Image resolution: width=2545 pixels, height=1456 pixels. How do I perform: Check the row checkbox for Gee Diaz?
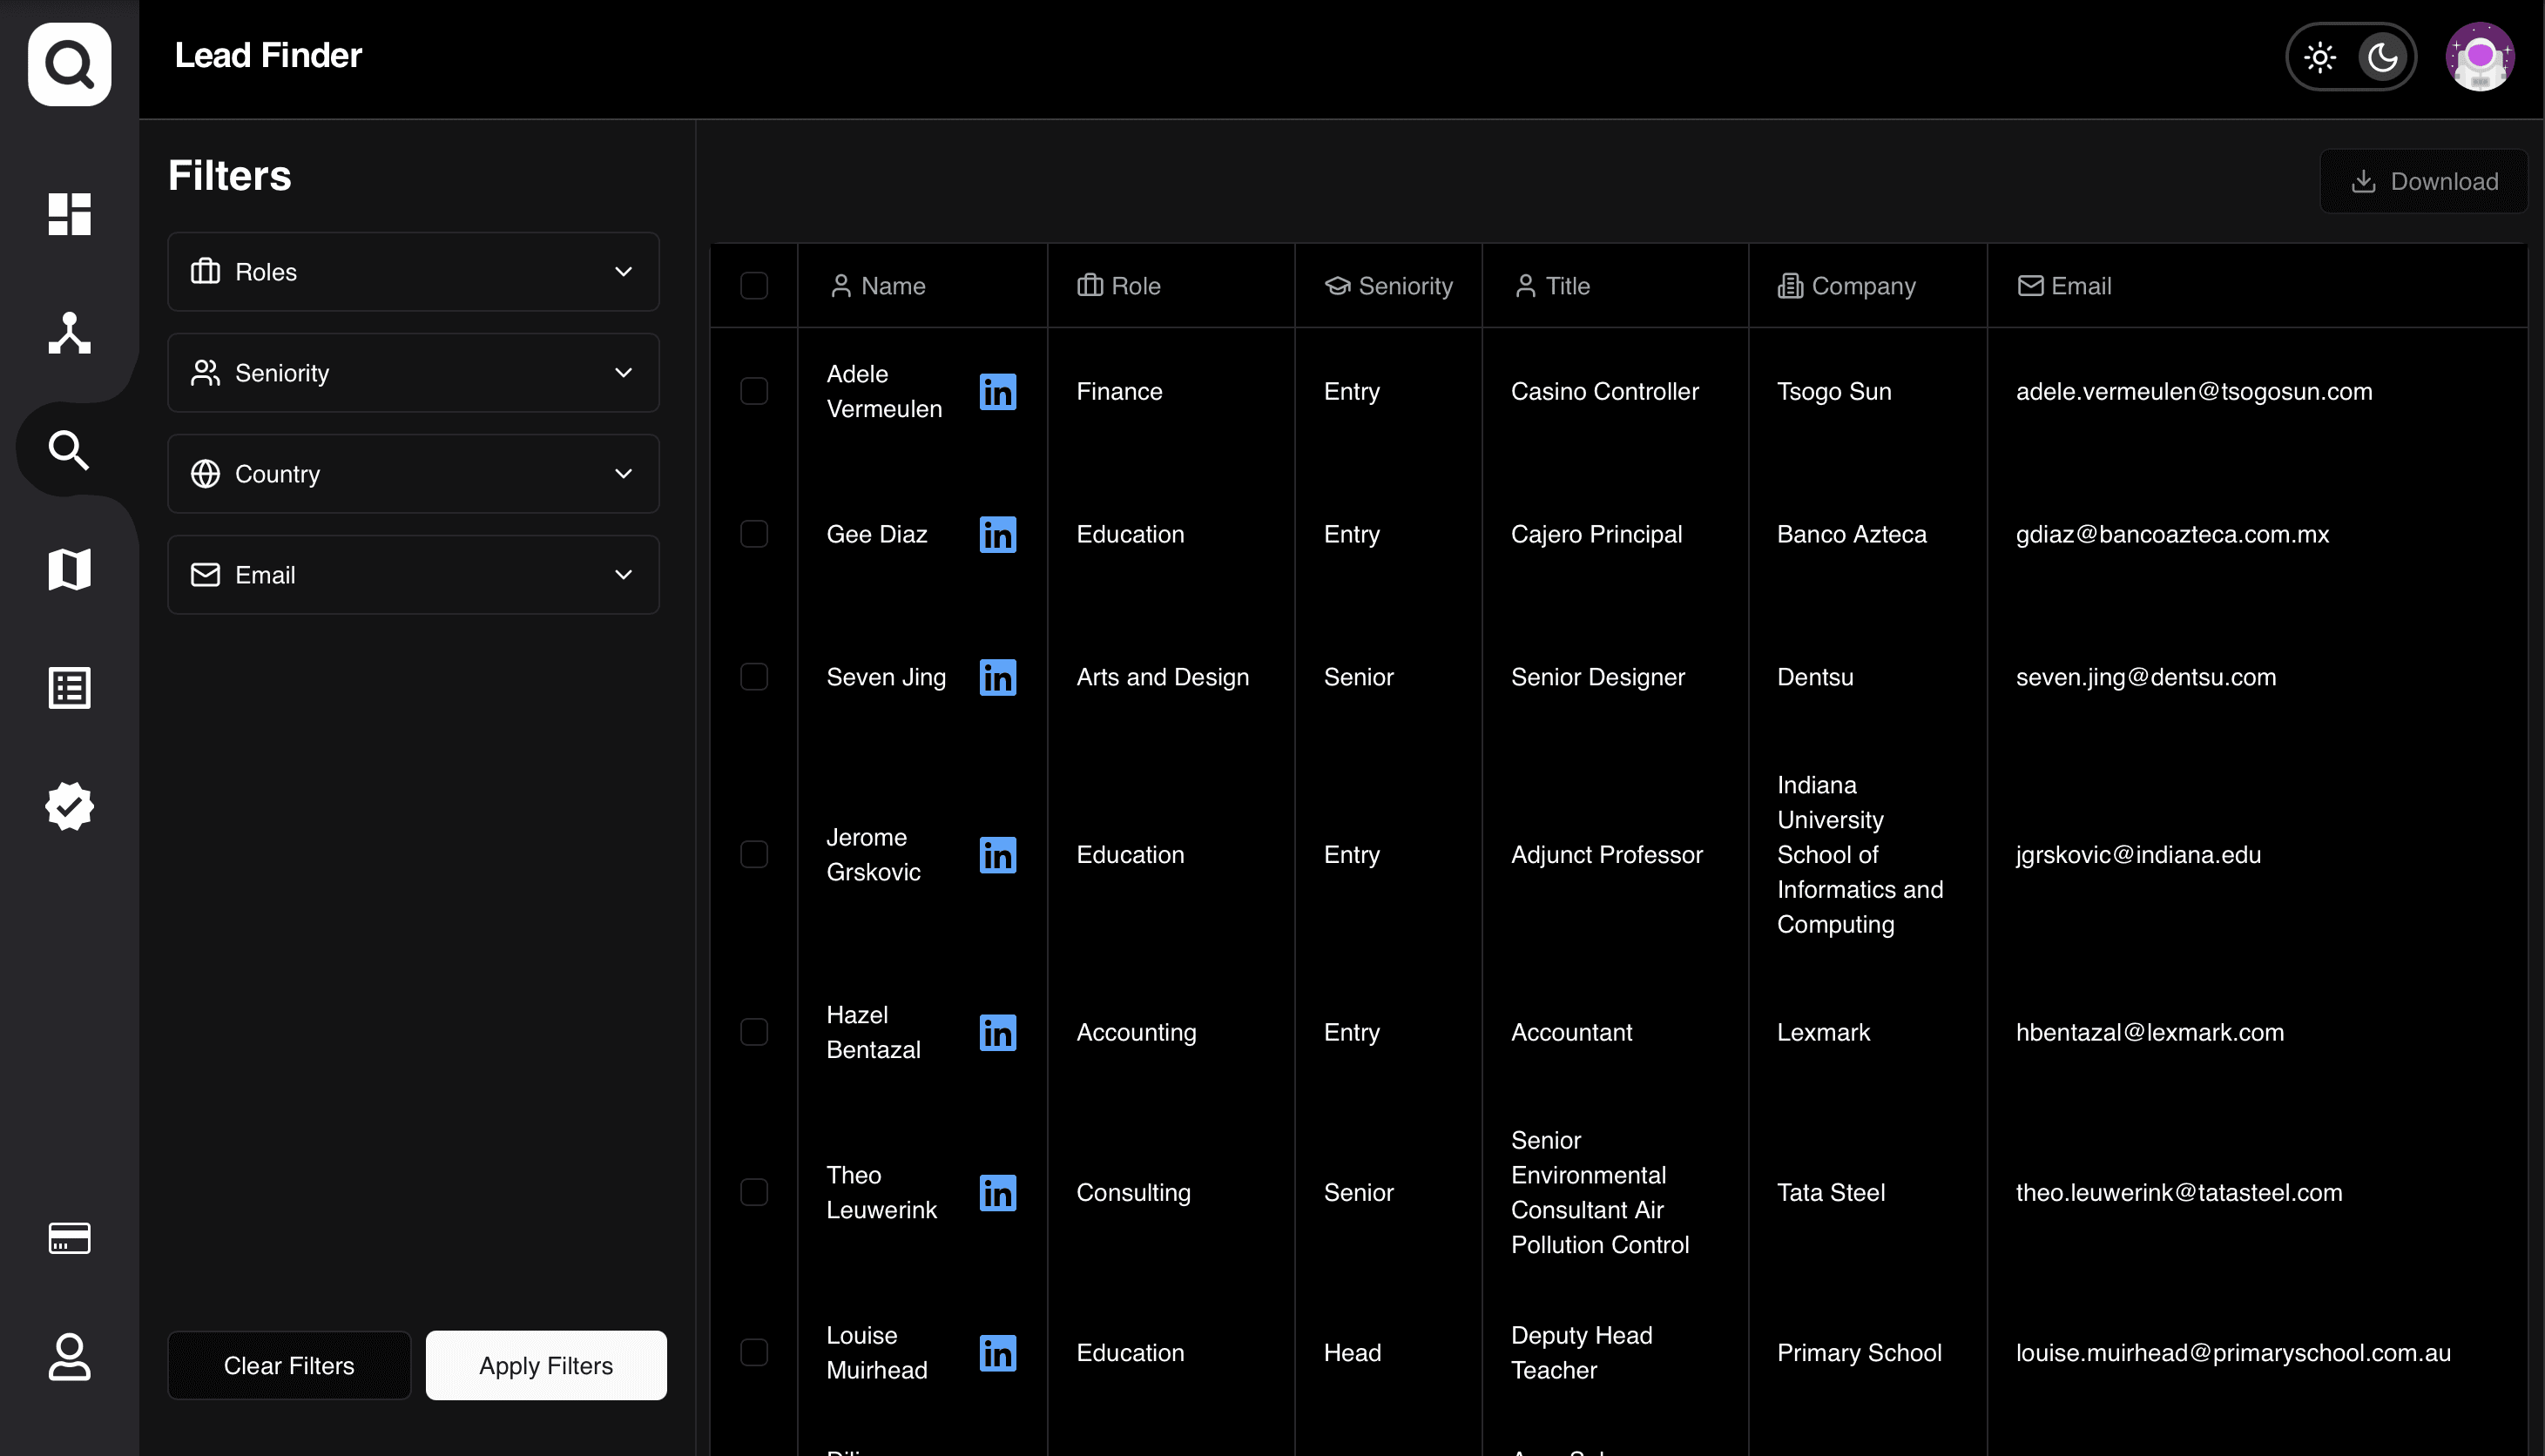[x=754, y=534]
